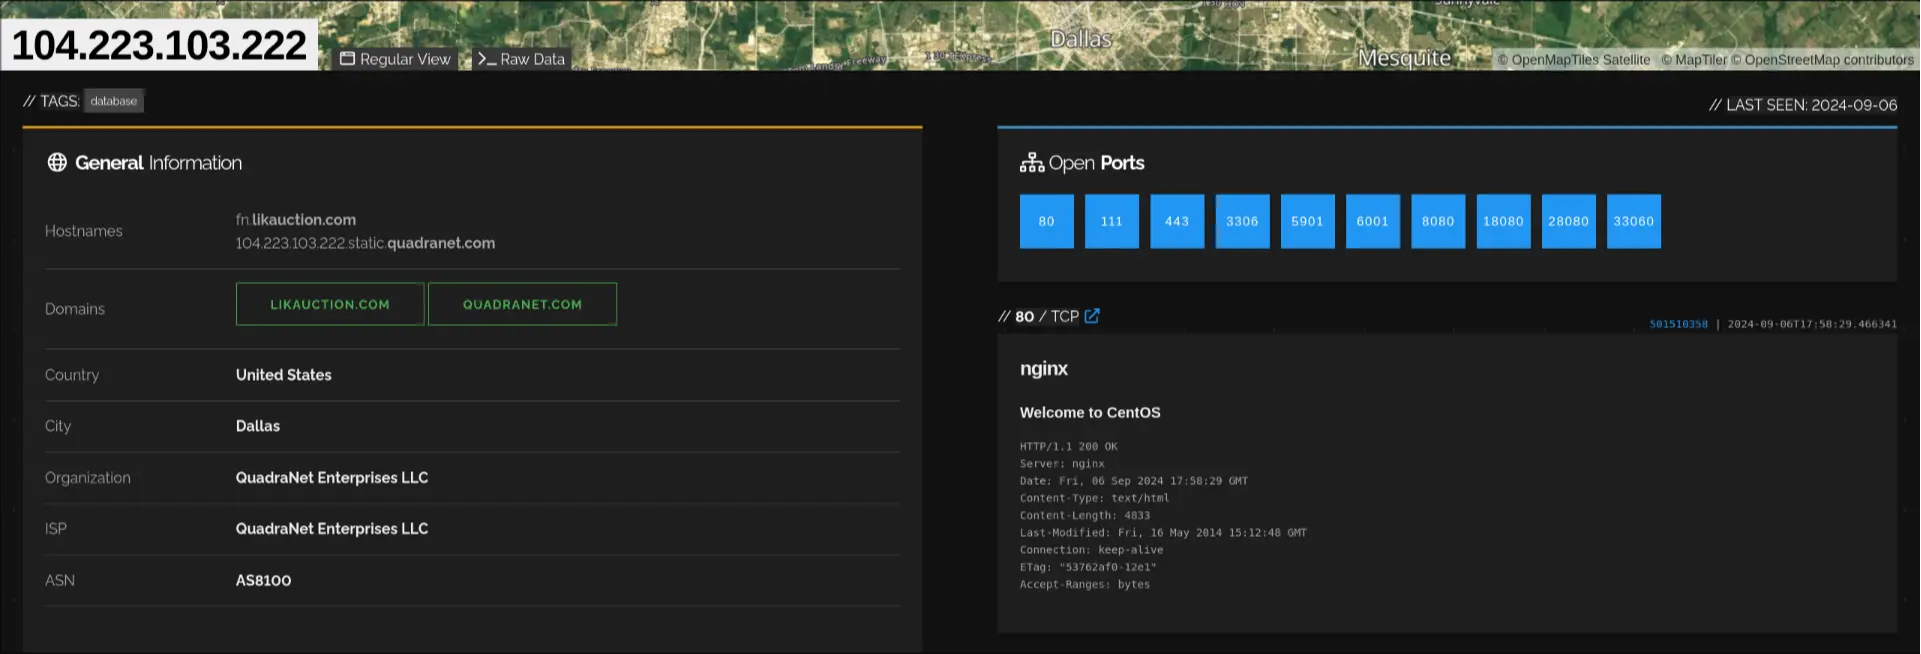Select open port 8080
This screenshot has height=654, width=1921.
[x=1438, y=221]
